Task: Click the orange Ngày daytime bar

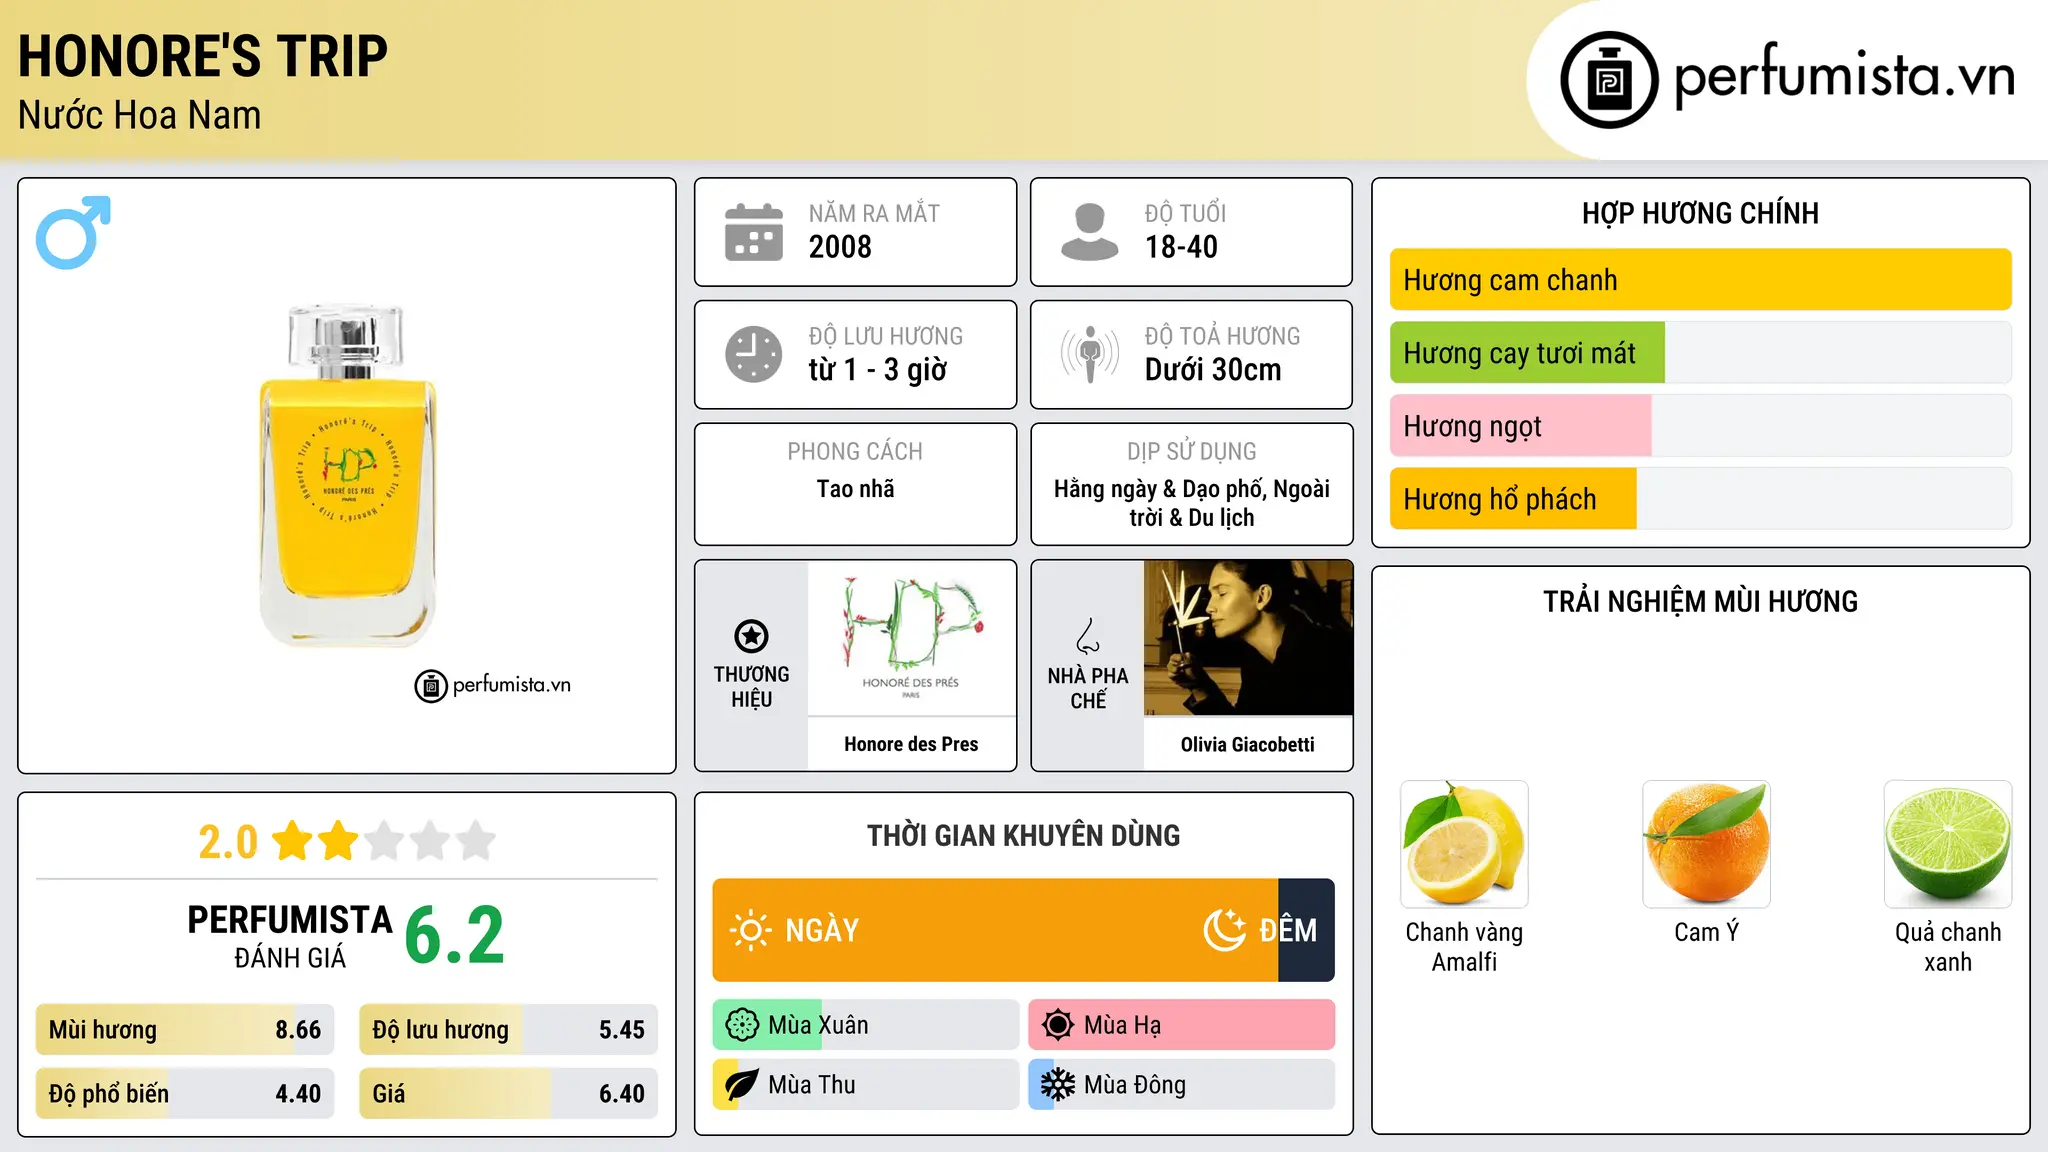Action: [995, 930]
